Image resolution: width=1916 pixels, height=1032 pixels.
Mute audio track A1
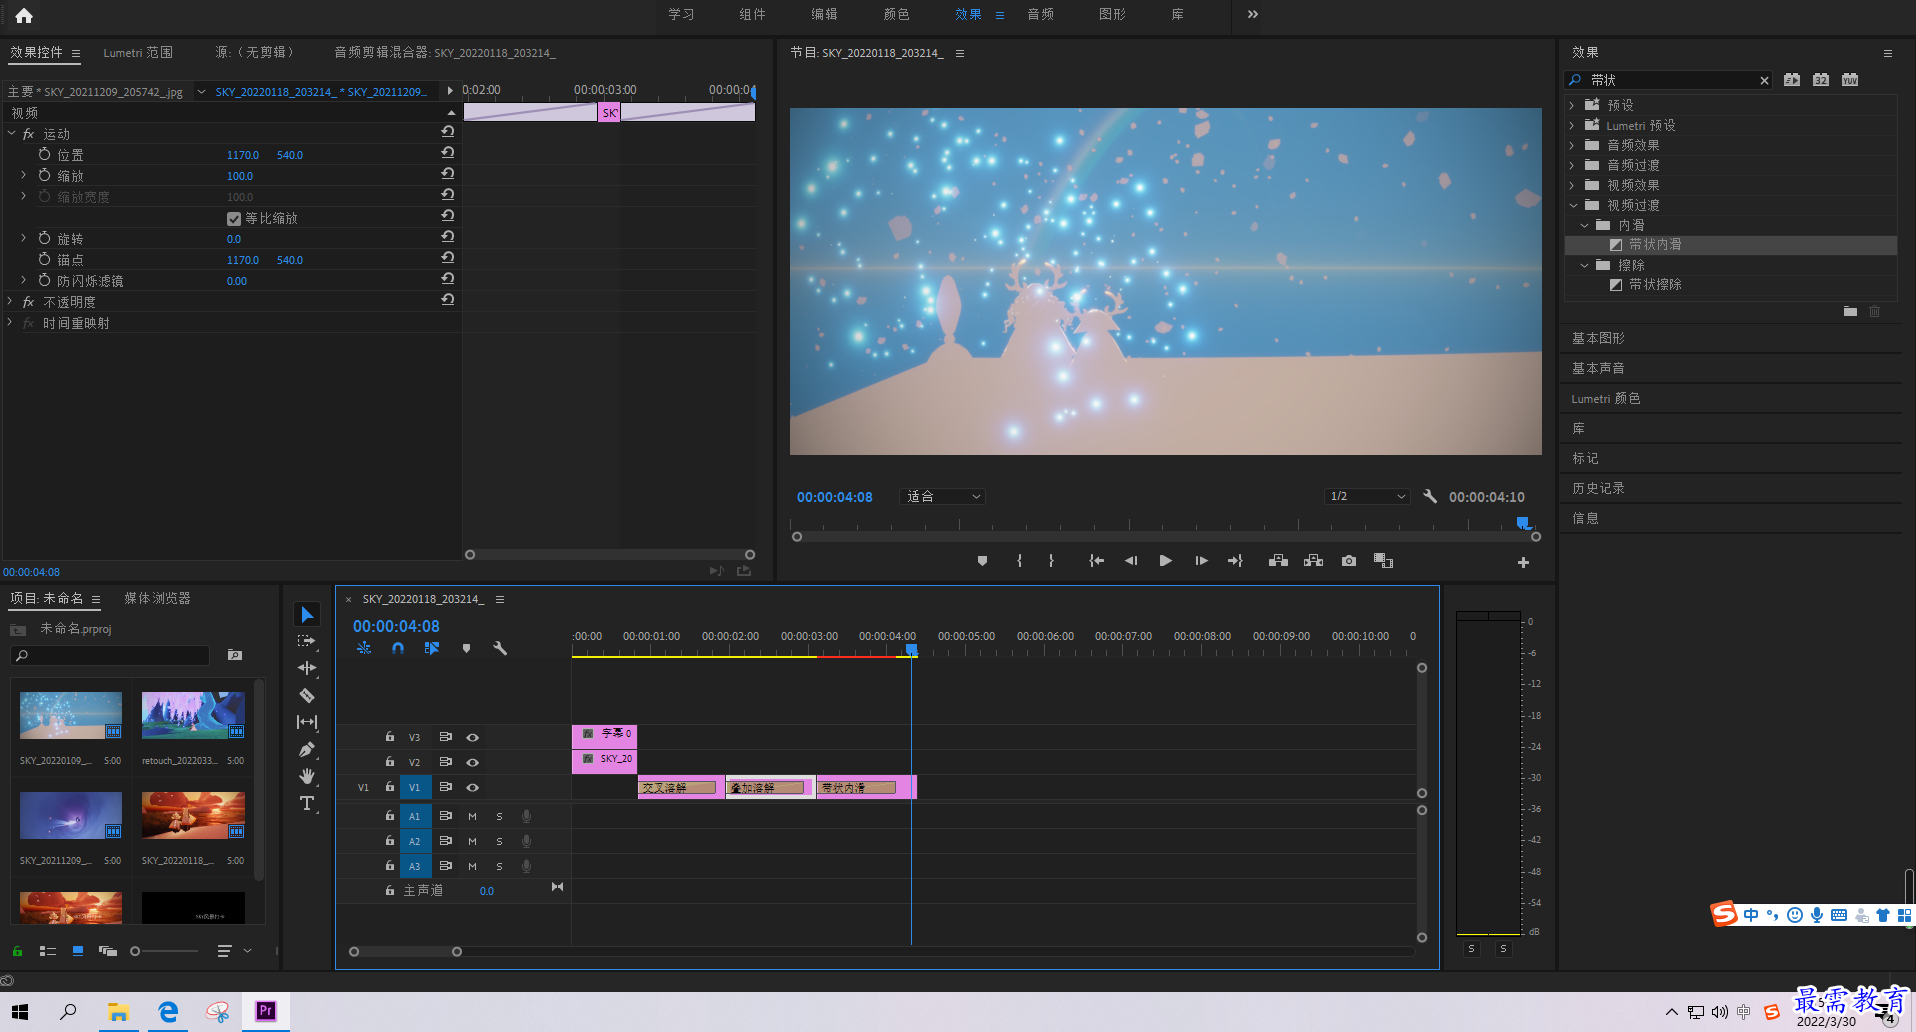pos(472,816)
